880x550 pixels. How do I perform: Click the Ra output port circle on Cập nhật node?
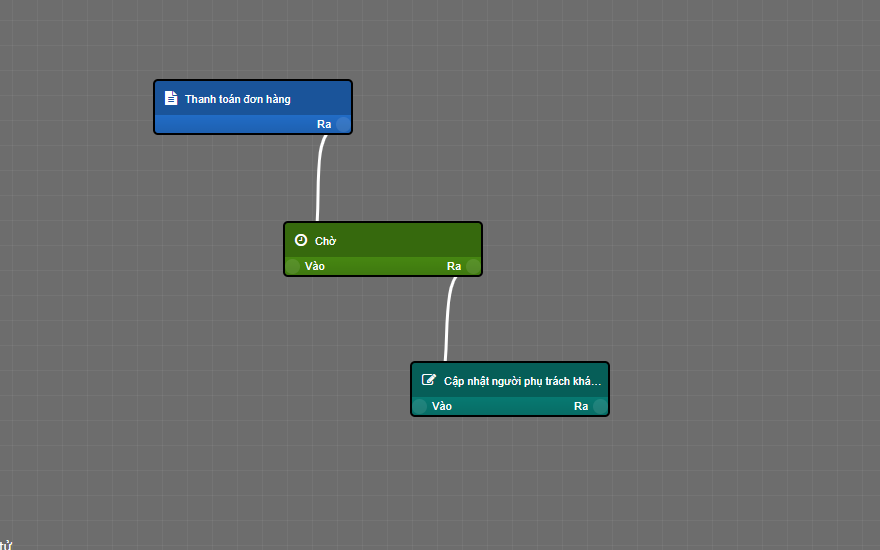pos(600,406)
